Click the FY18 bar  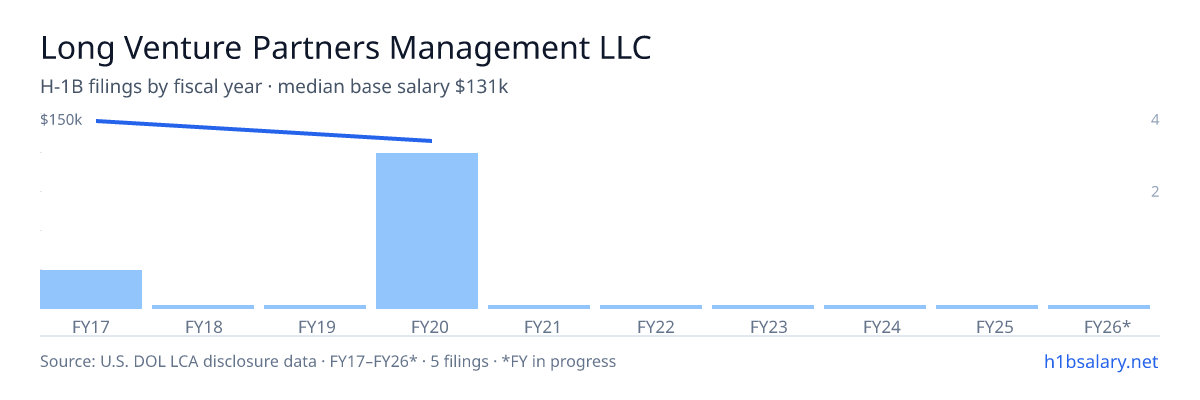tap(203, 307)
